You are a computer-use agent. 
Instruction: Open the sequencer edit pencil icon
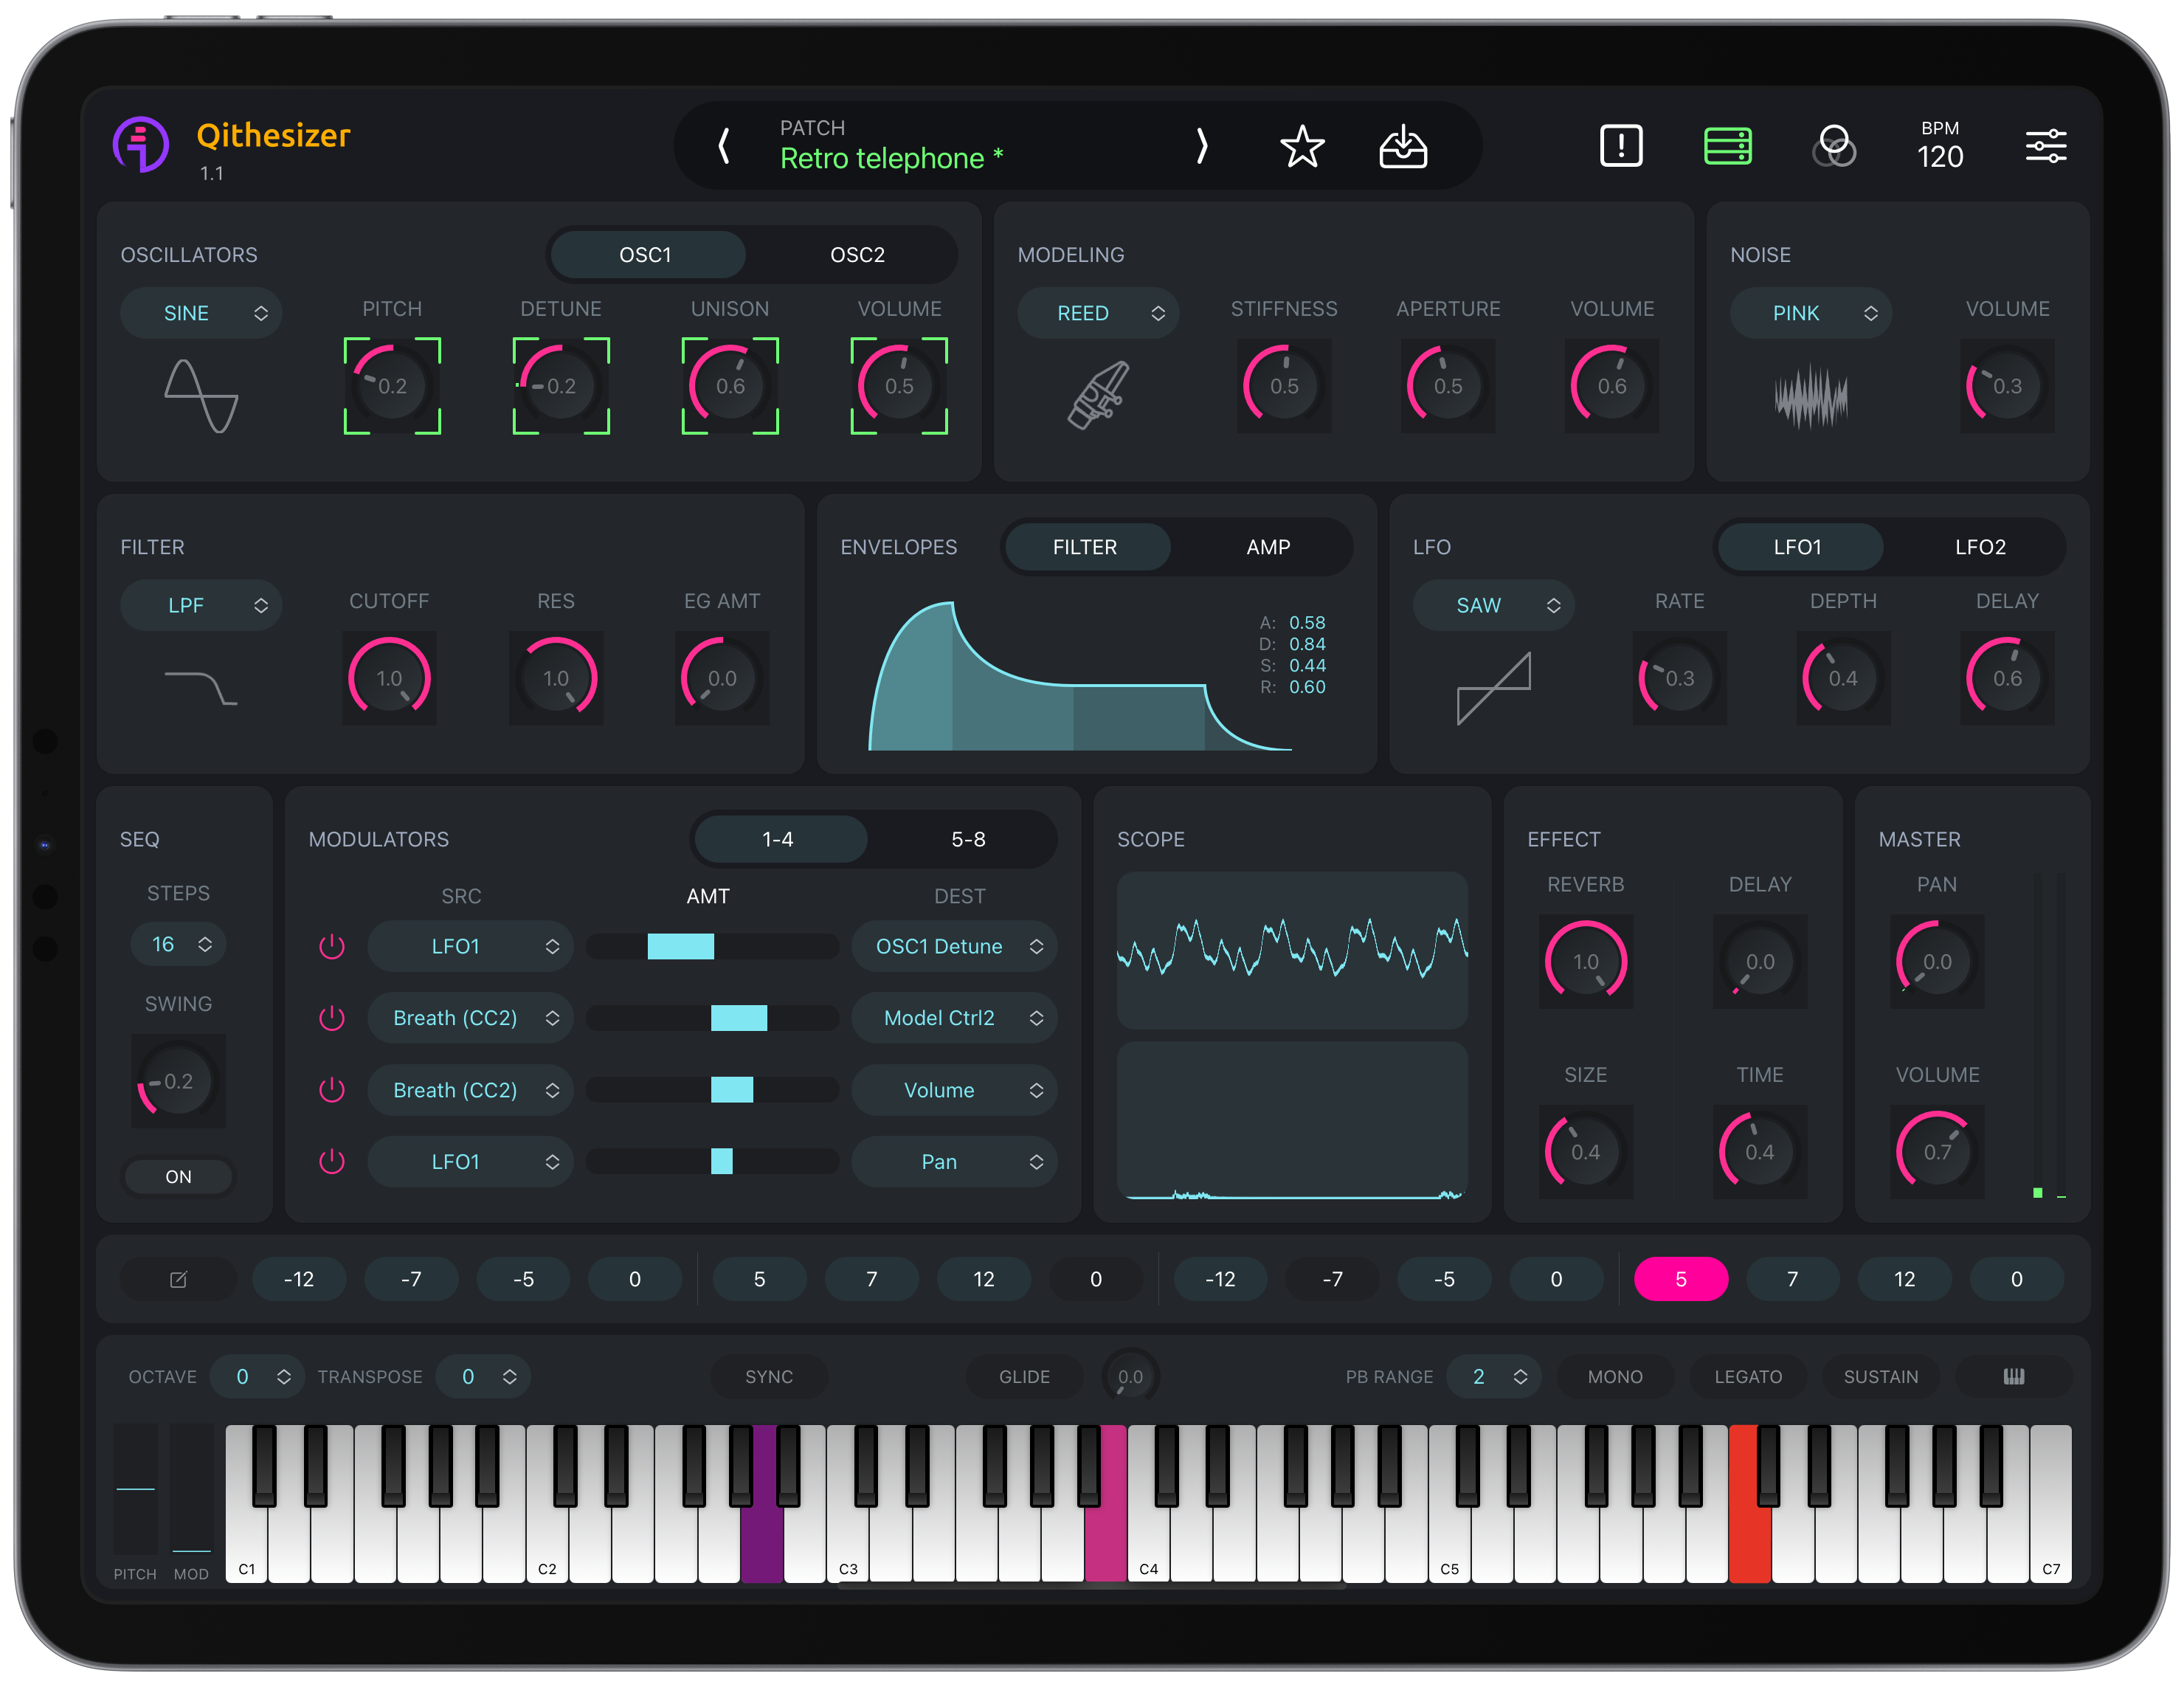tap(178, 1279)
